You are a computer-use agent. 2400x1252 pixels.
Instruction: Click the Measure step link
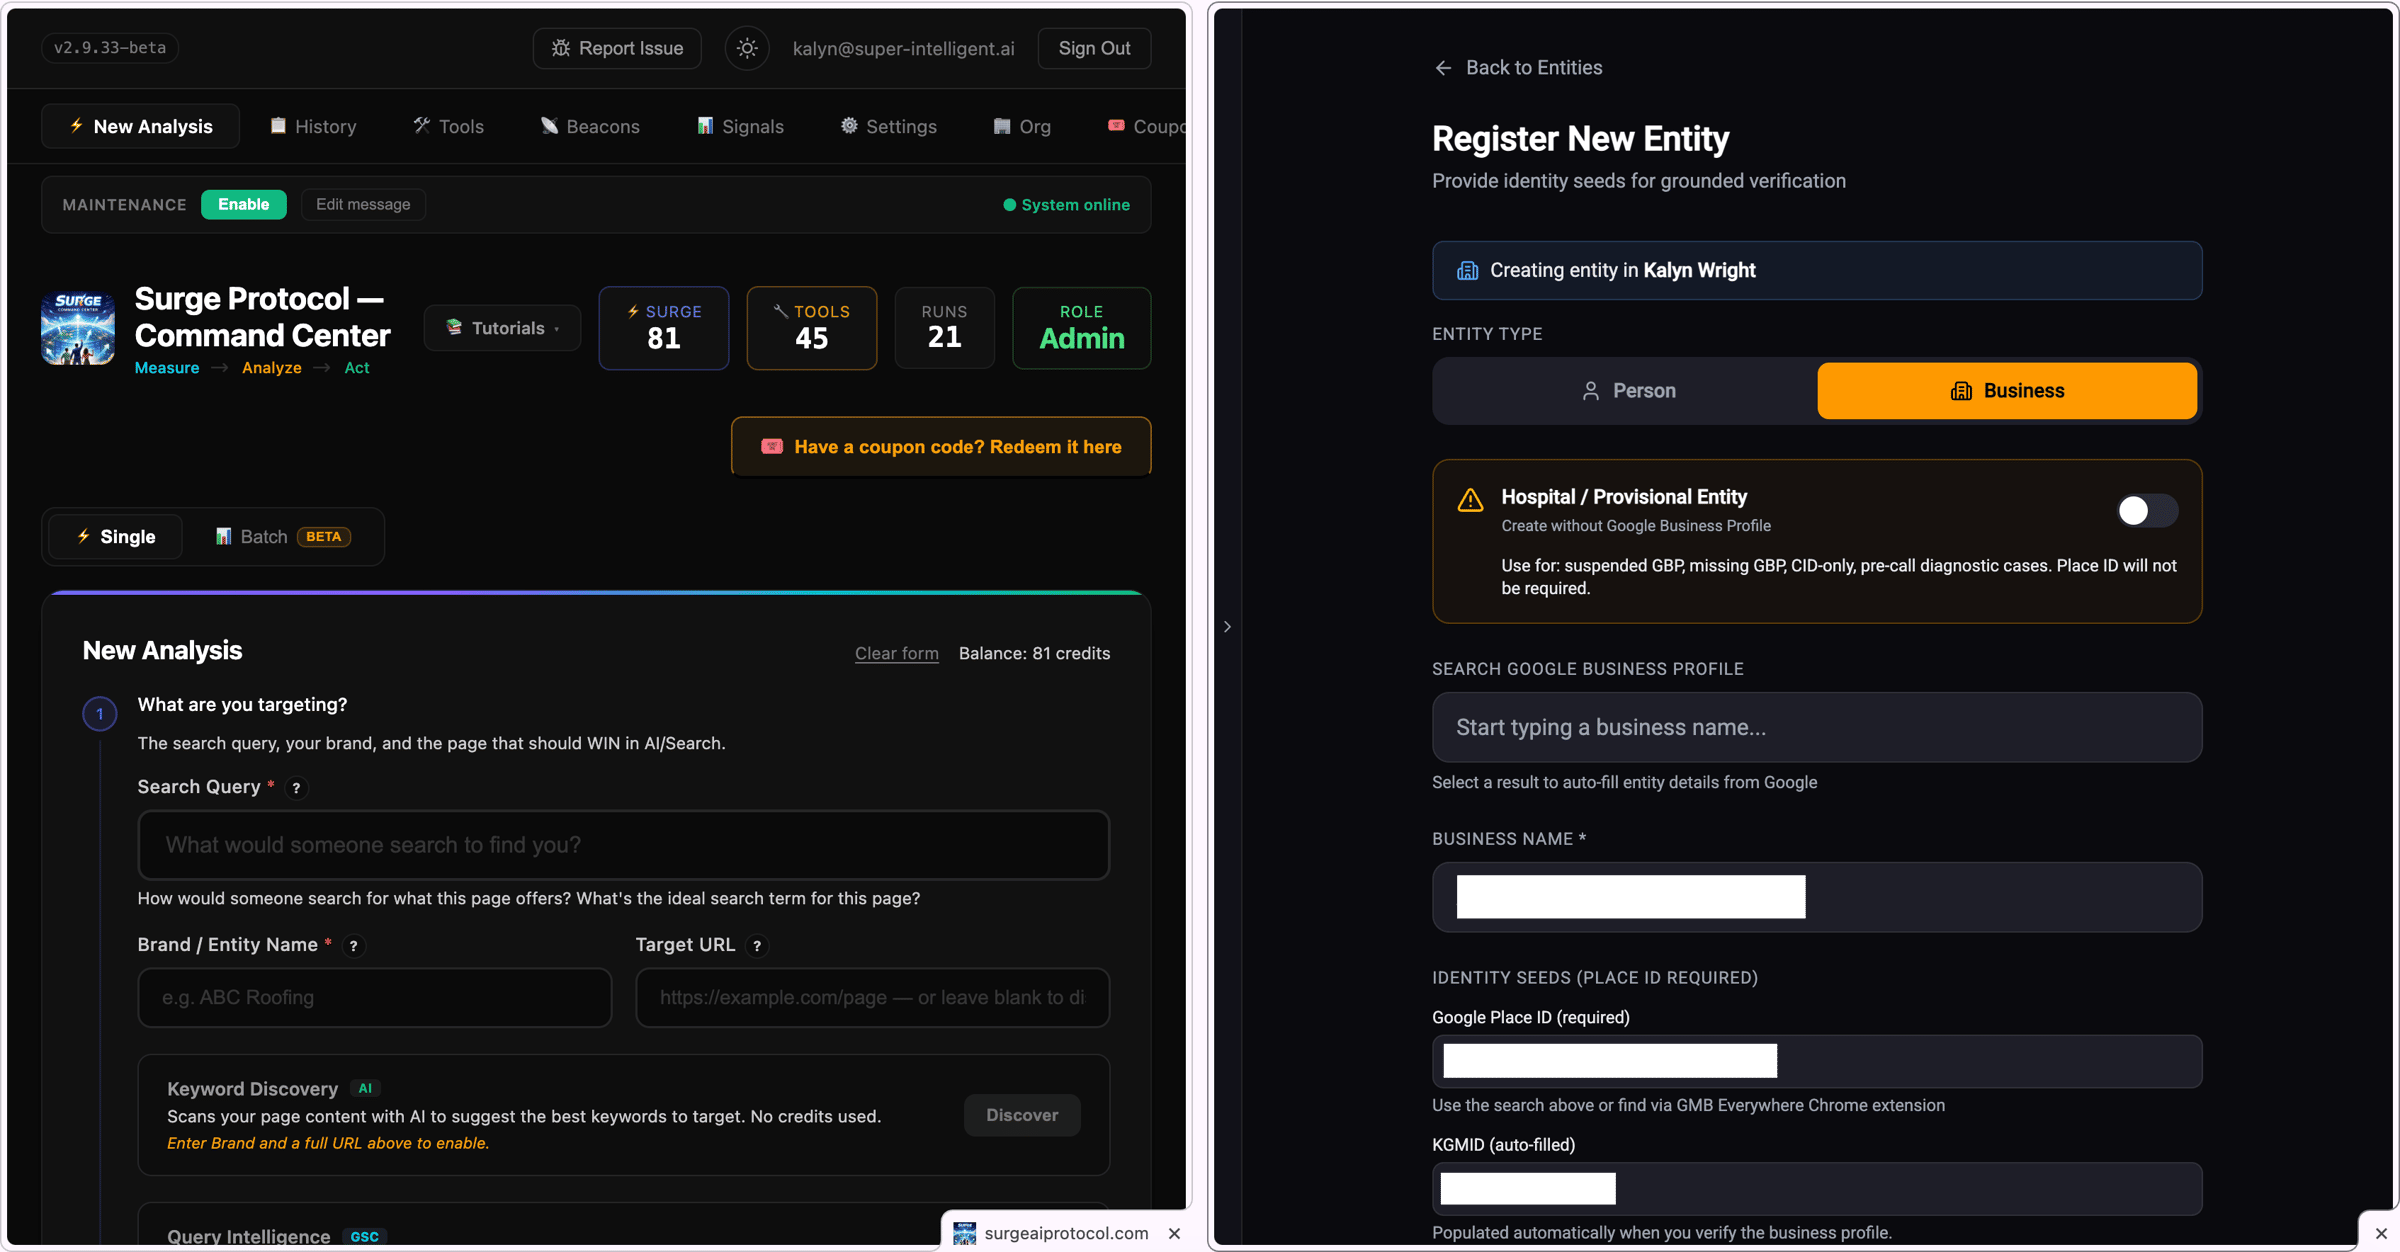[167, 368]
